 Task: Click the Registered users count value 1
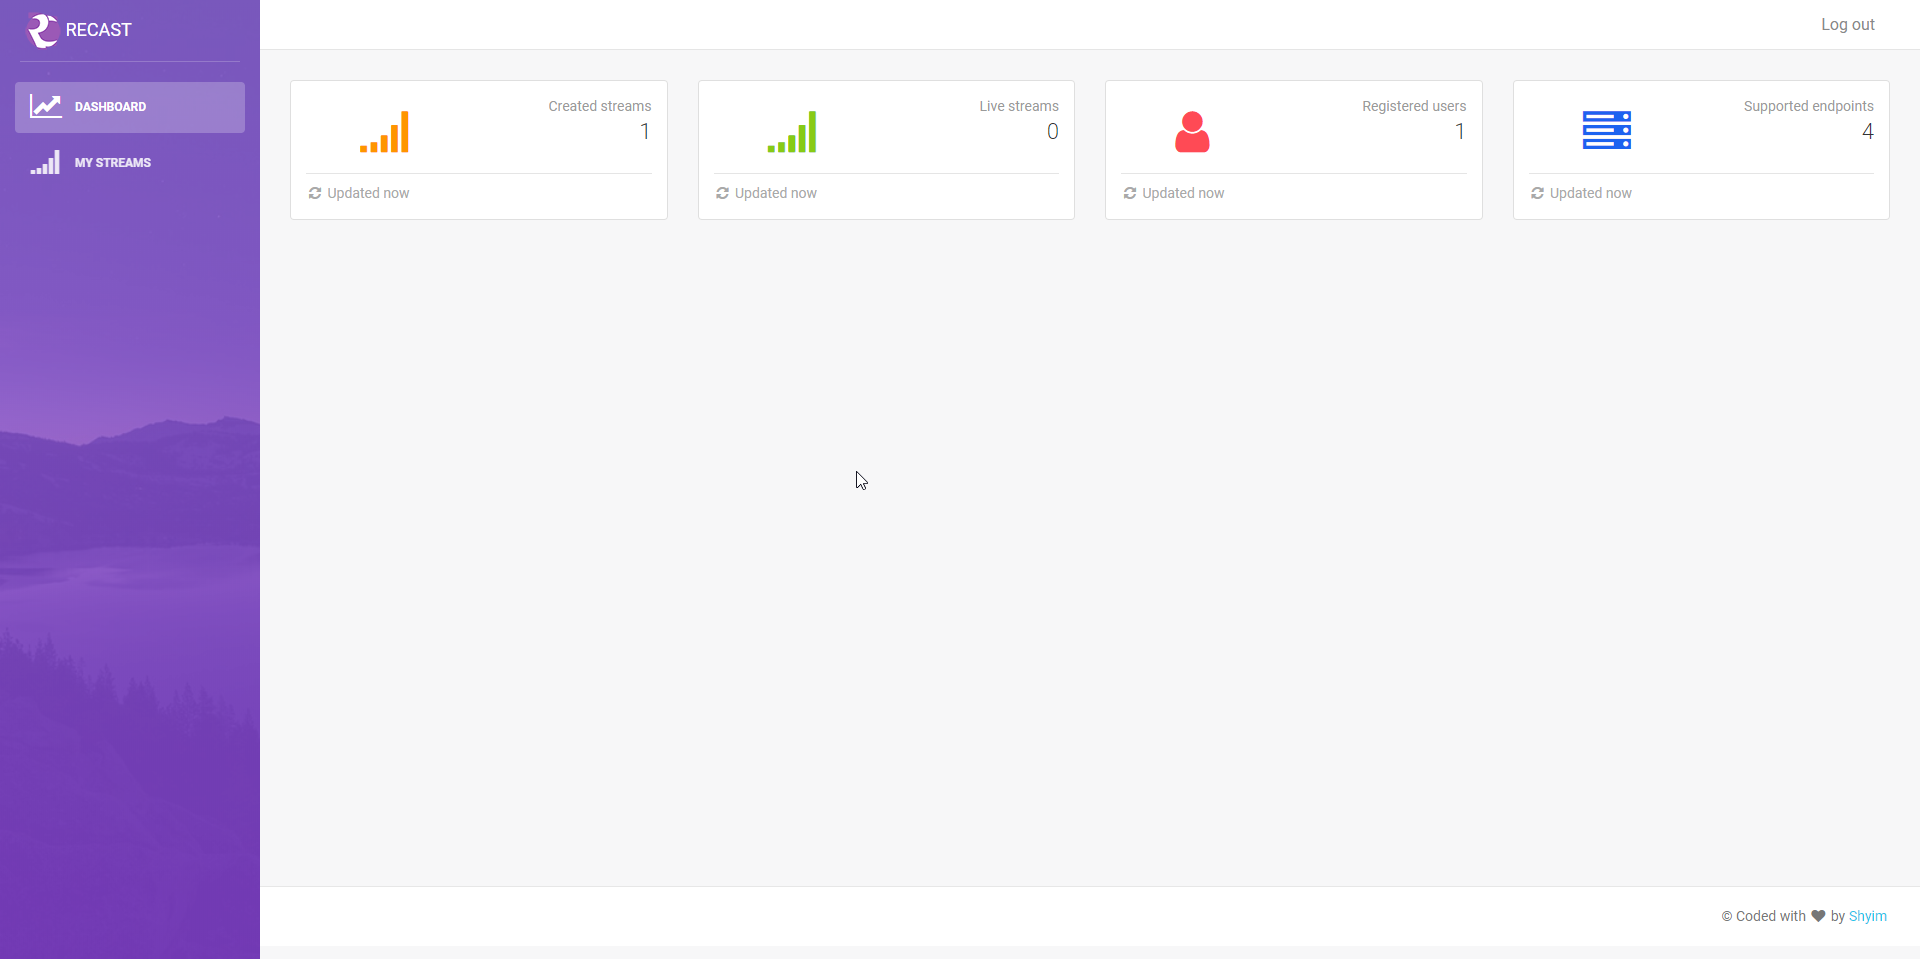(1460, 131)
